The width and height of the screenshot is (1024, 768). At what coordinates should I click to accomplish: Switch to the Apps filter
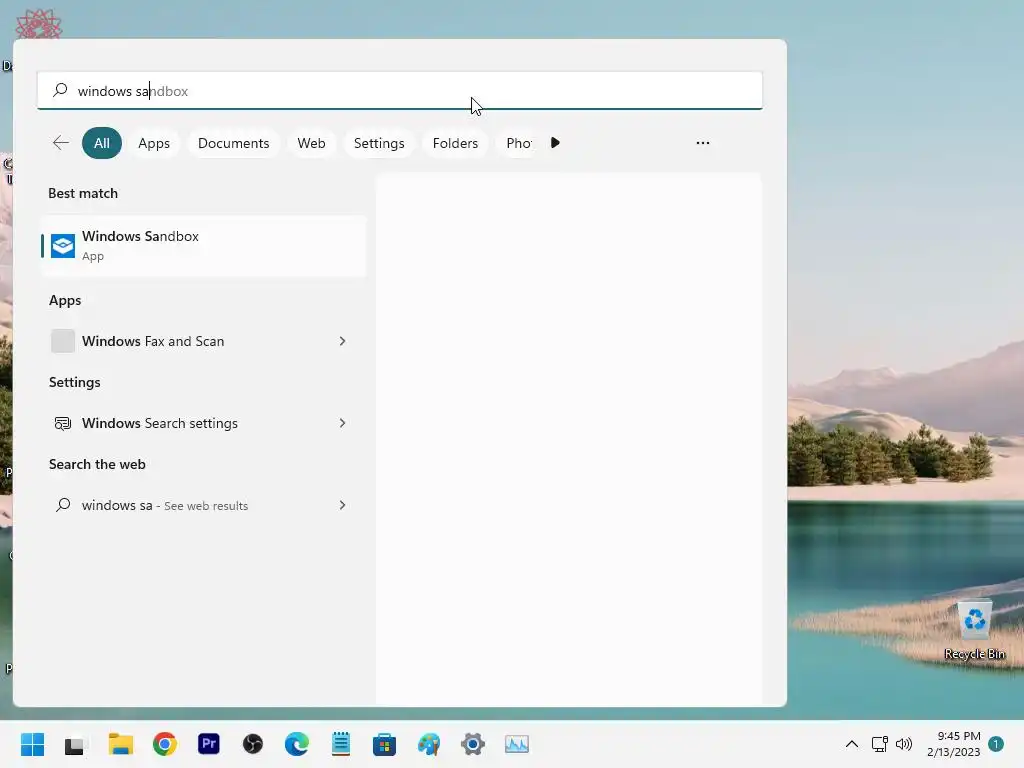click(154, 143)
